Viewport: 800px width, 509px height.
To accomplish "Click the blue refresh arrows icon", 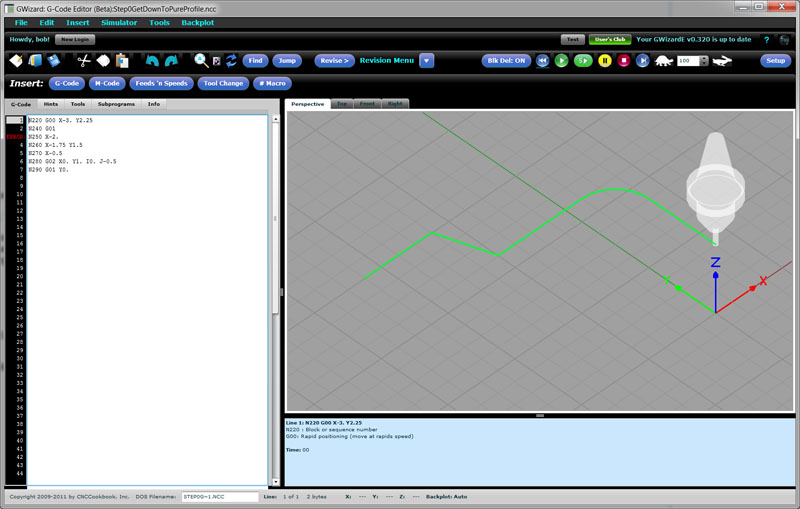I will click(231, 61).
